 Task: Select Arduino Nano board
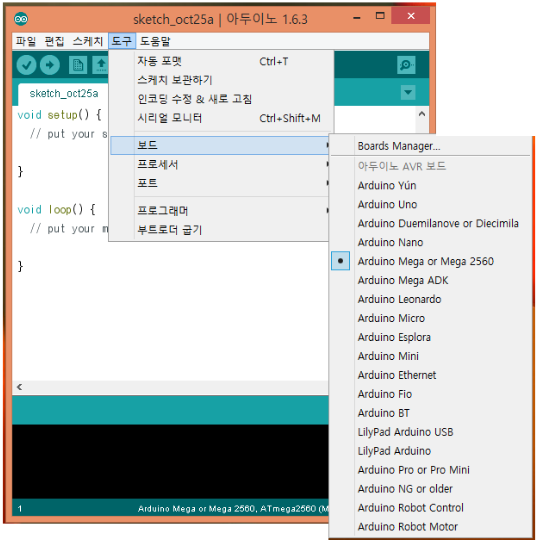(430, 242)
